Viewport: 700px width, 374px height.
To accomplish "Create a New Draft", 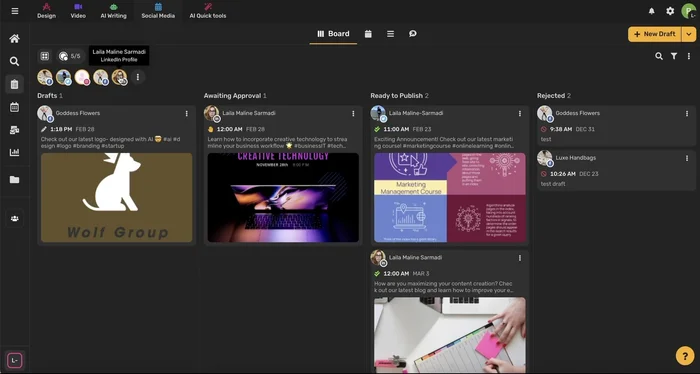I will tap(654, 34).
